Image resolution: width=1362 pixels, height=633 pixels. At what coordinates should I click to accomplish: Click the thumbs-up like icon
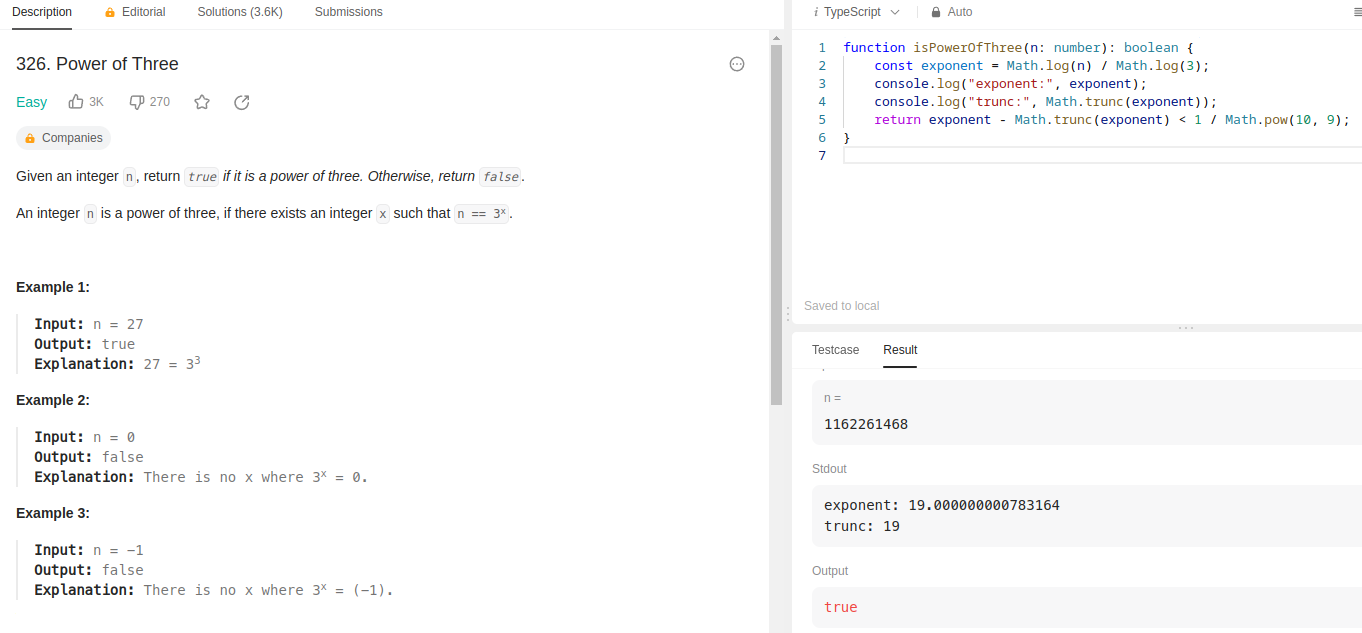[76, 102]
